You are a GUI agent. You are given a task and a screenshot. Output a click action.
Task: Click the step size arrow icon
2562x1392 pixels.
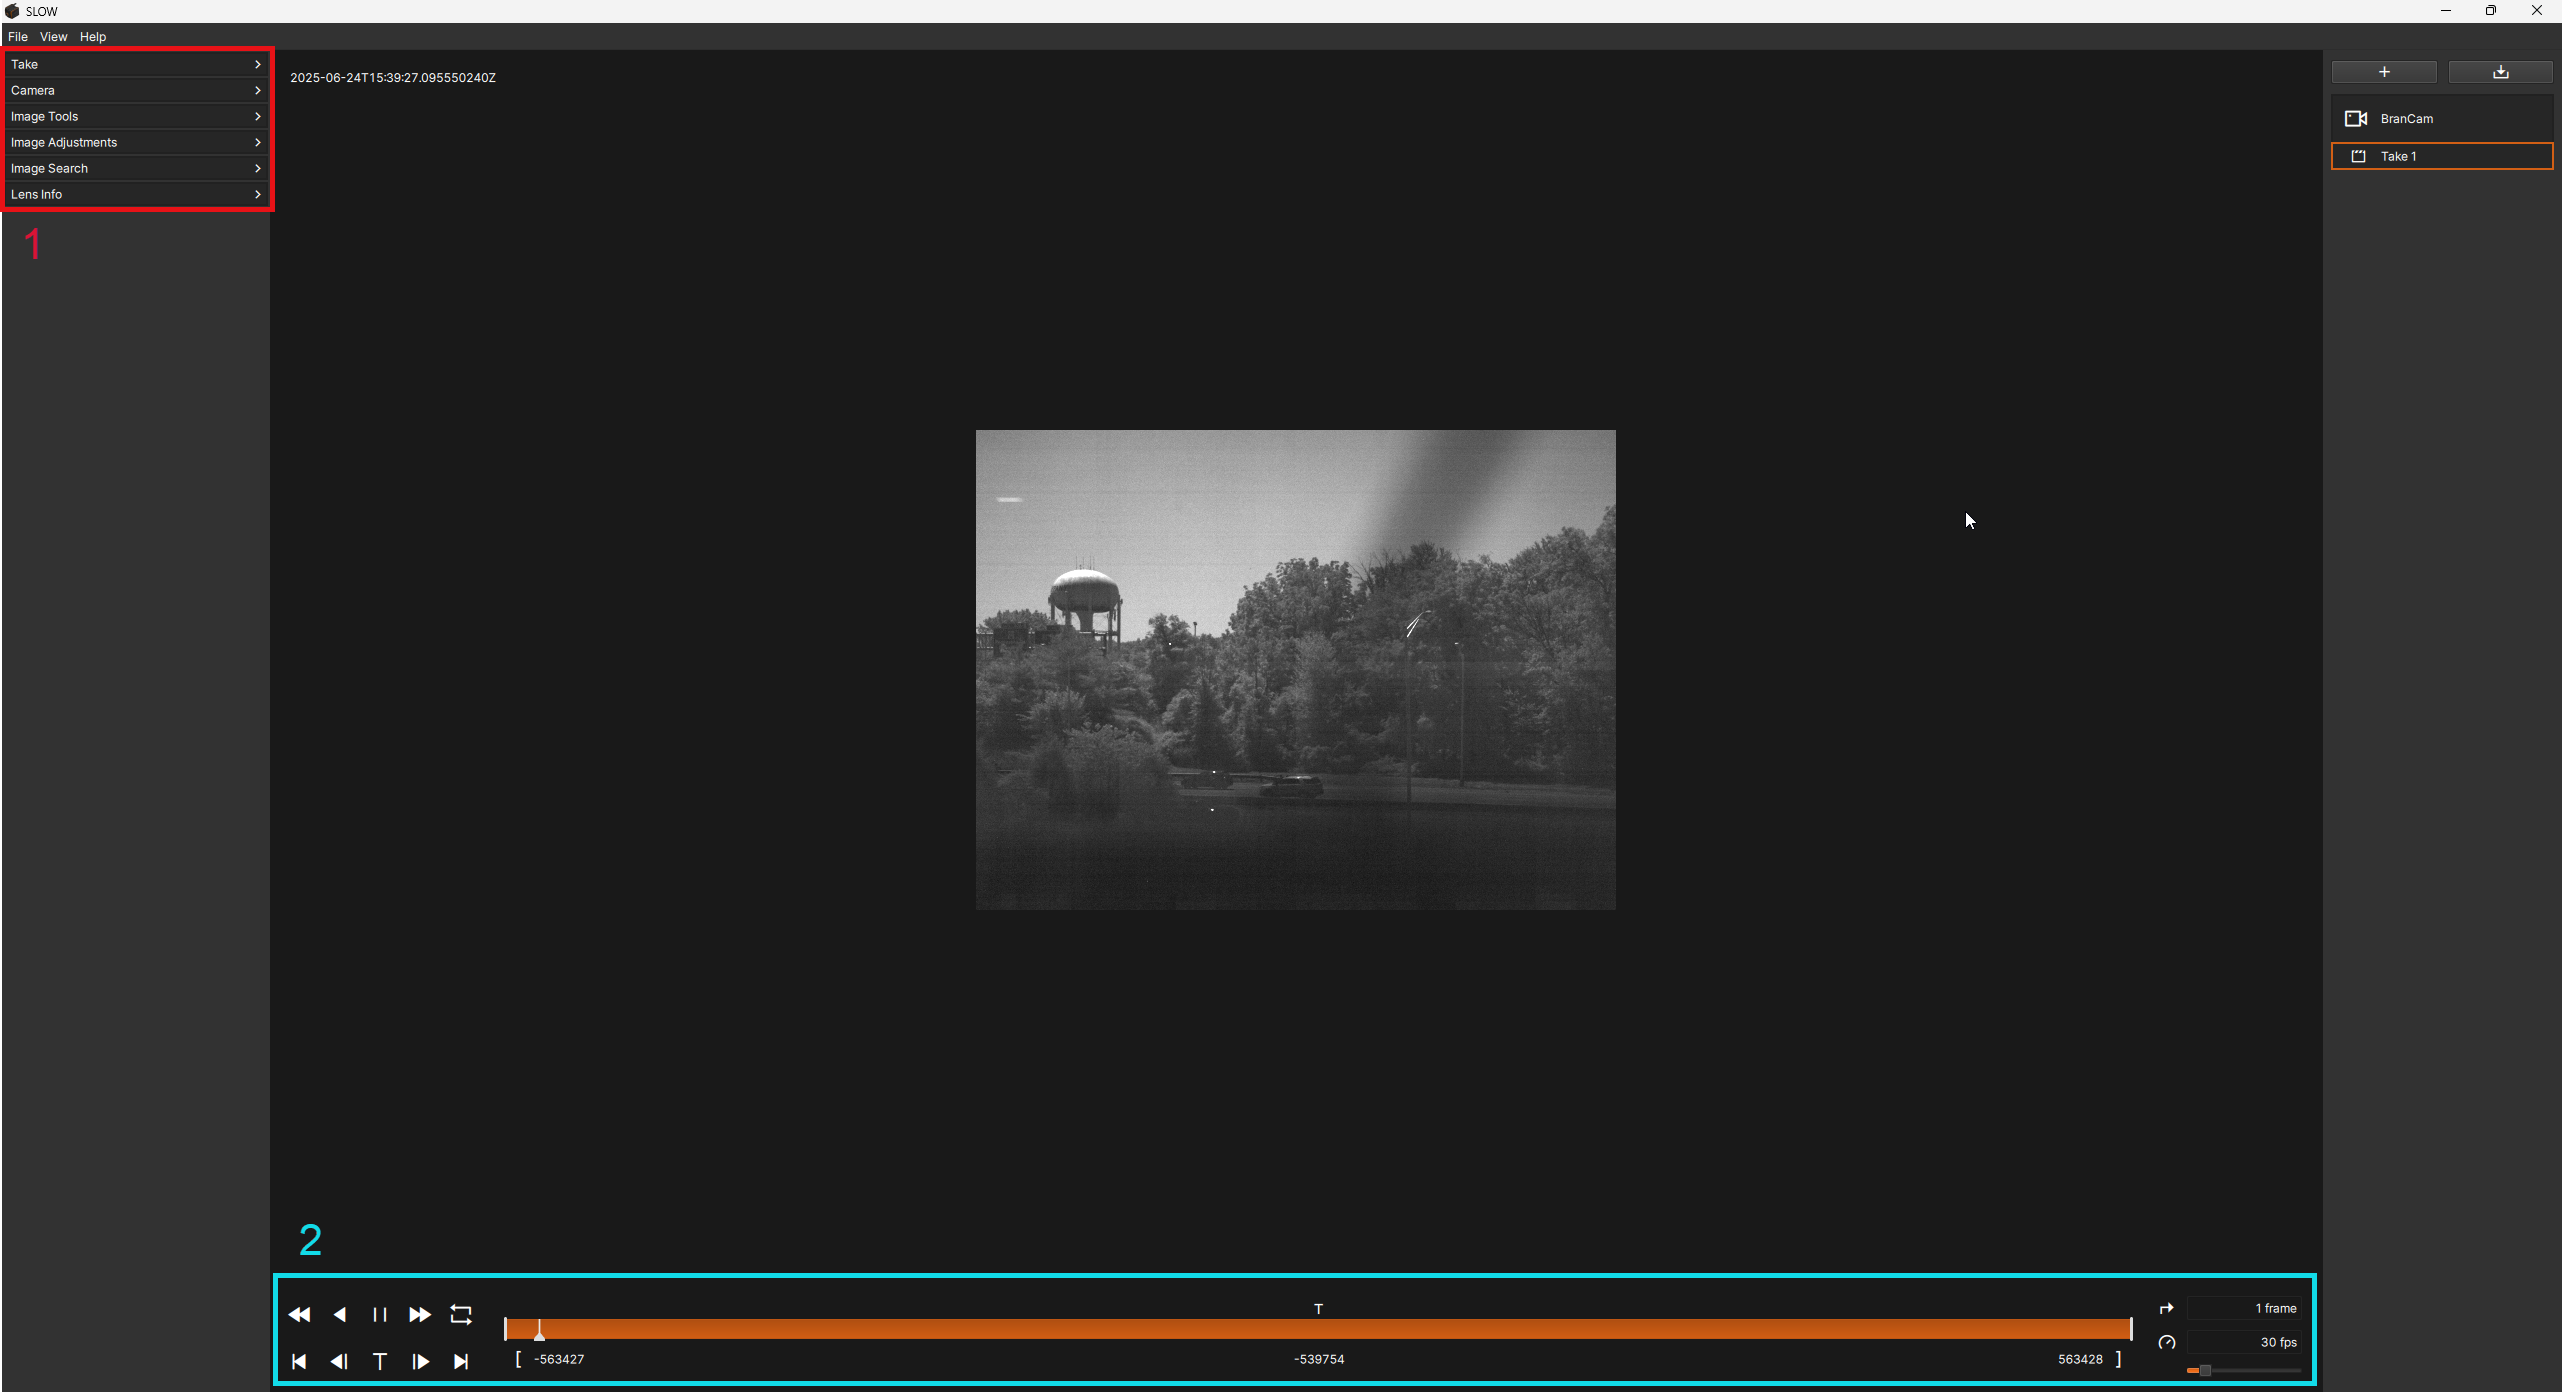tap(2167, 1308)
